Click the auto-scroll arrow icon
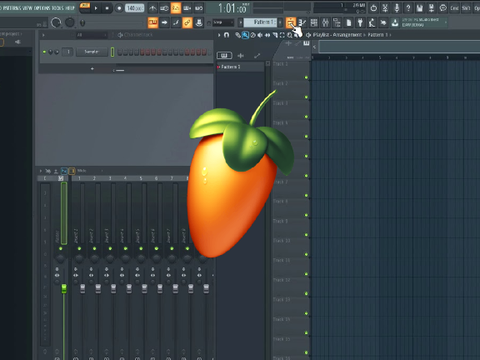The image size is (480, 360). (164, 23)
